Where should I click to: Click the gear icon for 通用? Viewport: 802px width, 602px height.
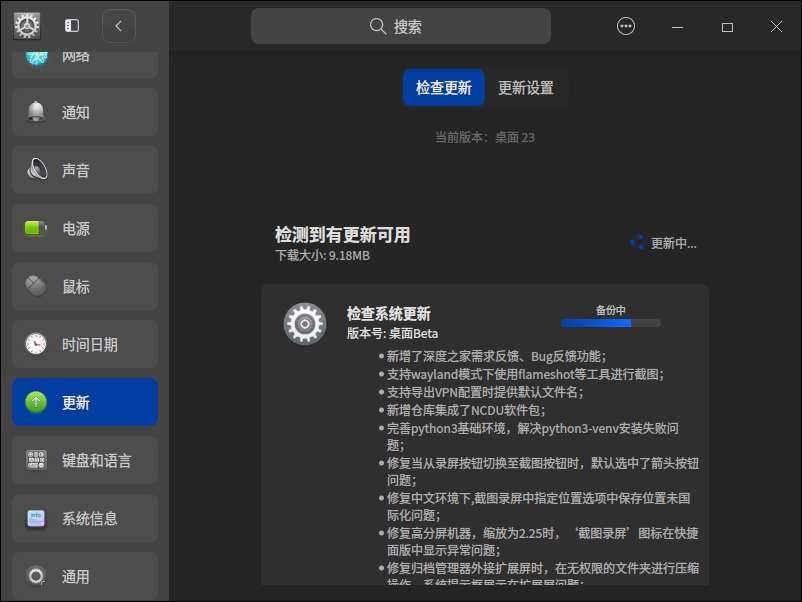pyautogui.click(x=36, y=576)
